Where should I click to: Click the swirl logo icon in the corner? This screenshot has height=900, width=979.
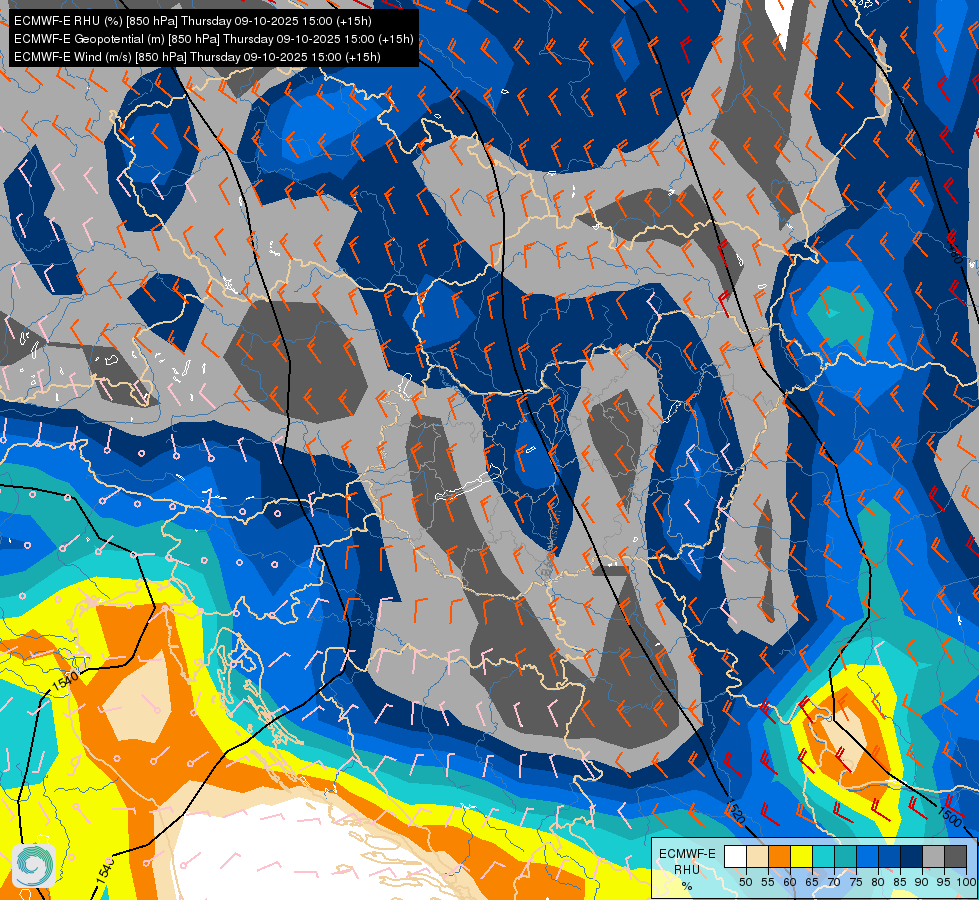(x=34, y=866)
